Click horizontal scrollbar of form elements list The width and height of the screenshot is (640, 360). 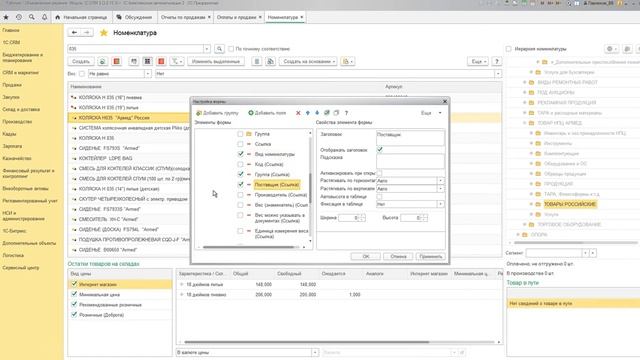tap(249, 247)
